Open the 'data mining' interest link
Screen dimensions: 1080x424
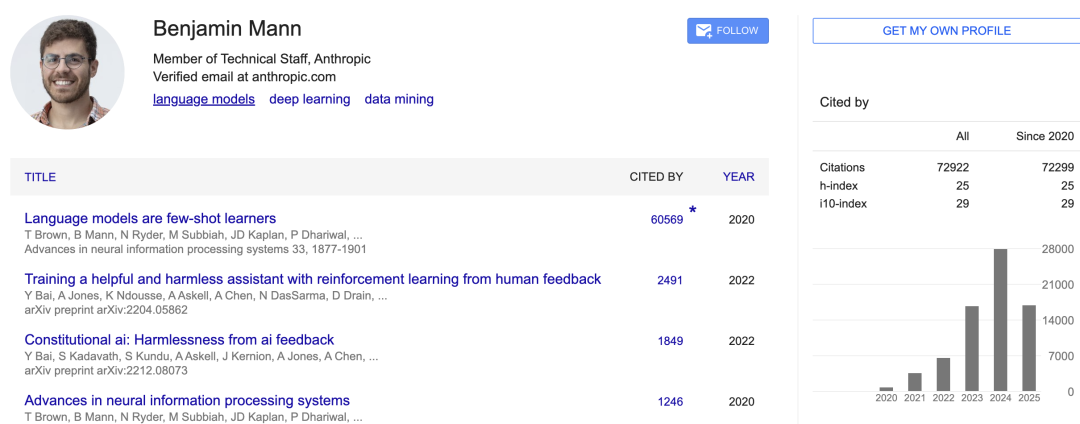pos(399,99)
